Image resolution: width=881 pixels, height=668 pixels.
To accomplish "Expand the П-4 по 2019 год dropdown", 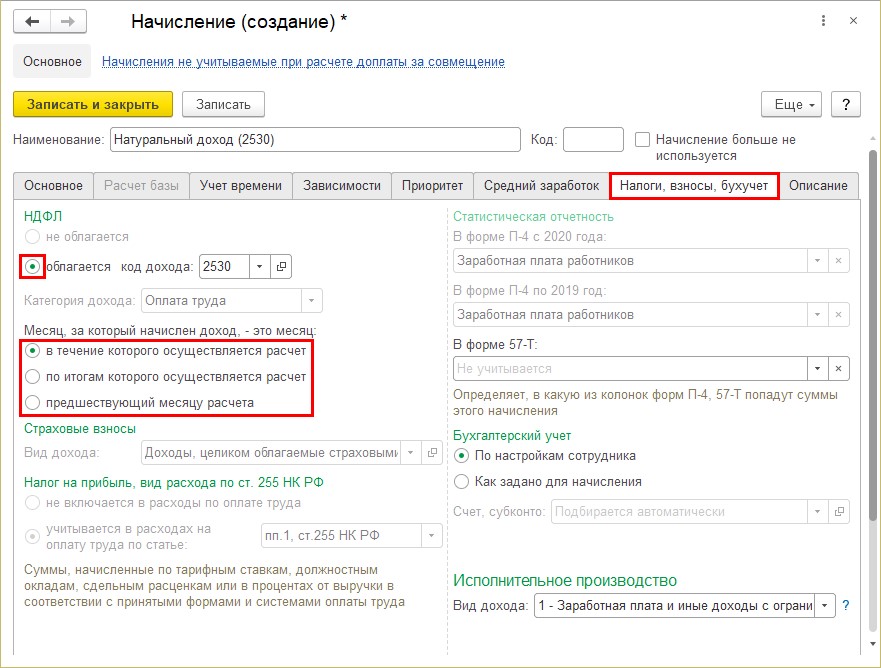I will [818, 315].
